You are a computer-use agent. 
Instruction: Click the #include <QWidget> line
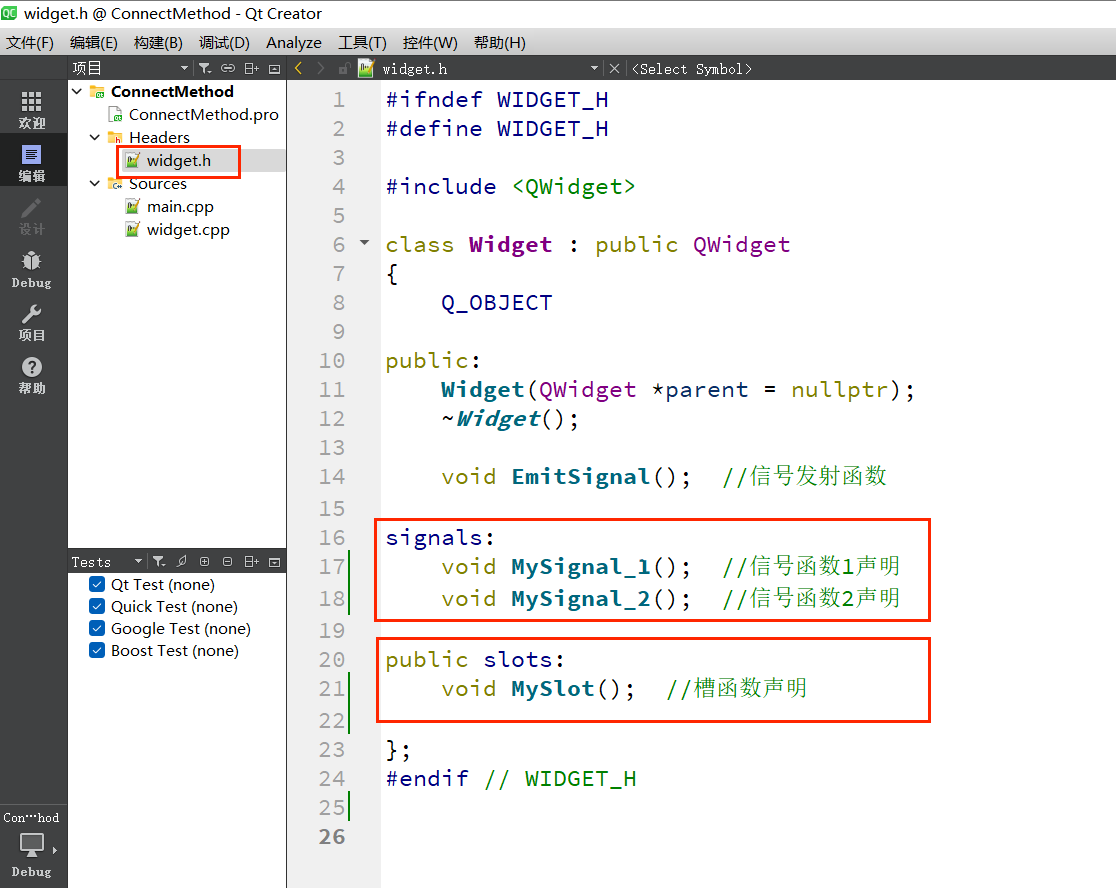tap(510, 186)
